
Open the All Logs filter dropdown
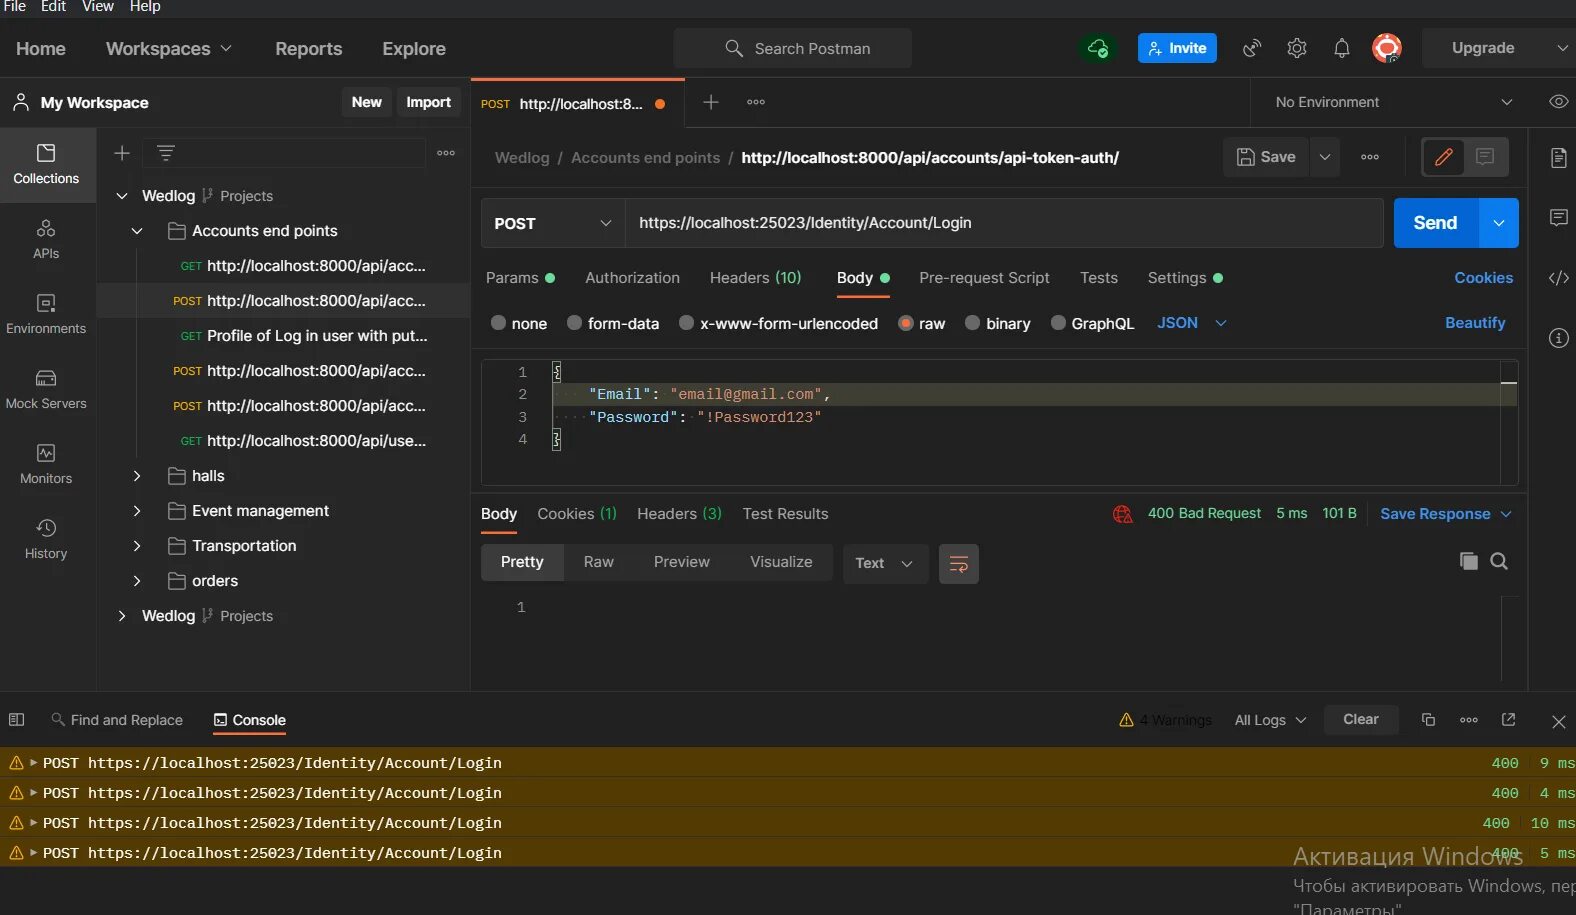[x=1270, y=720]
